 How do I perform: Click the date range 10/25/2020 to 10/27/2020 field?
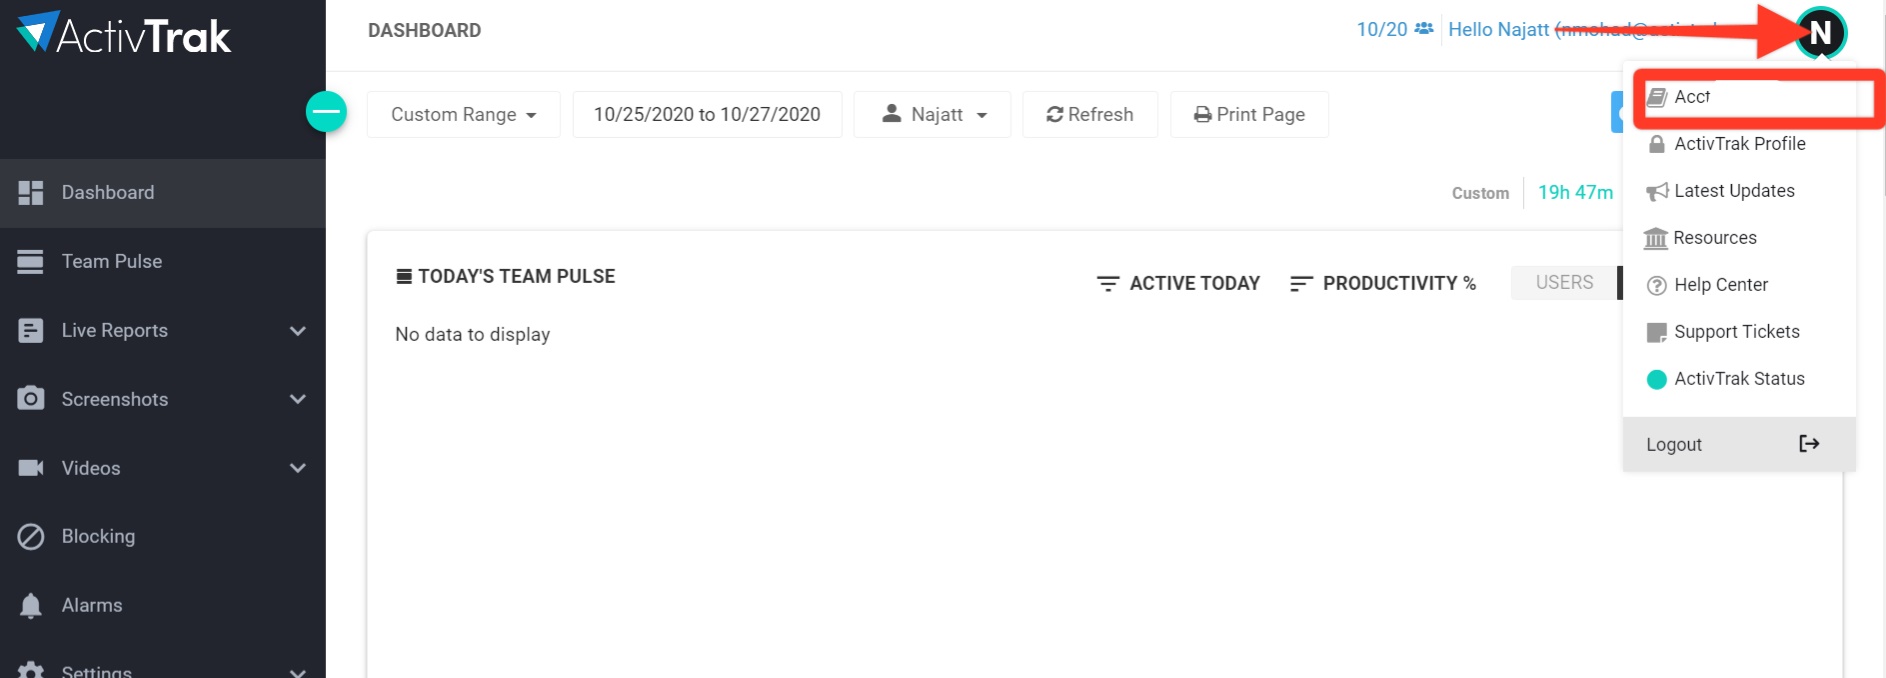[707, 114]
